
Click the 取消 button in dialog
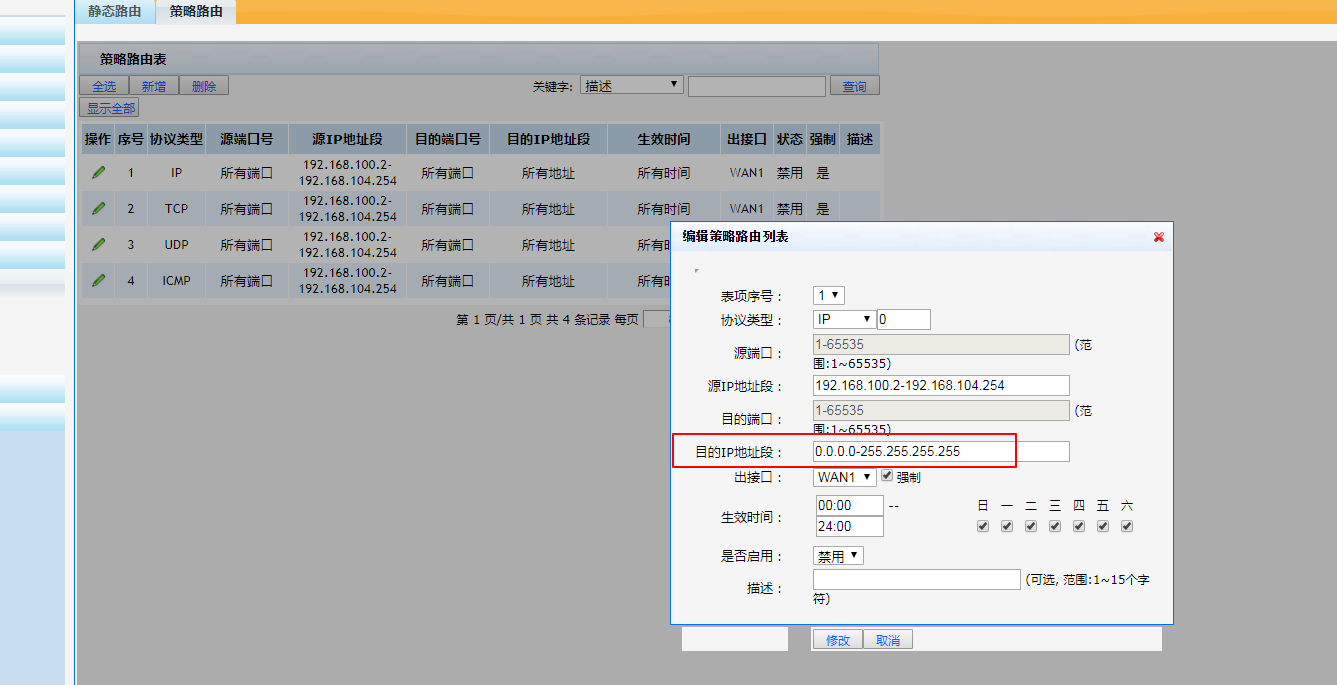coord(888,640)
